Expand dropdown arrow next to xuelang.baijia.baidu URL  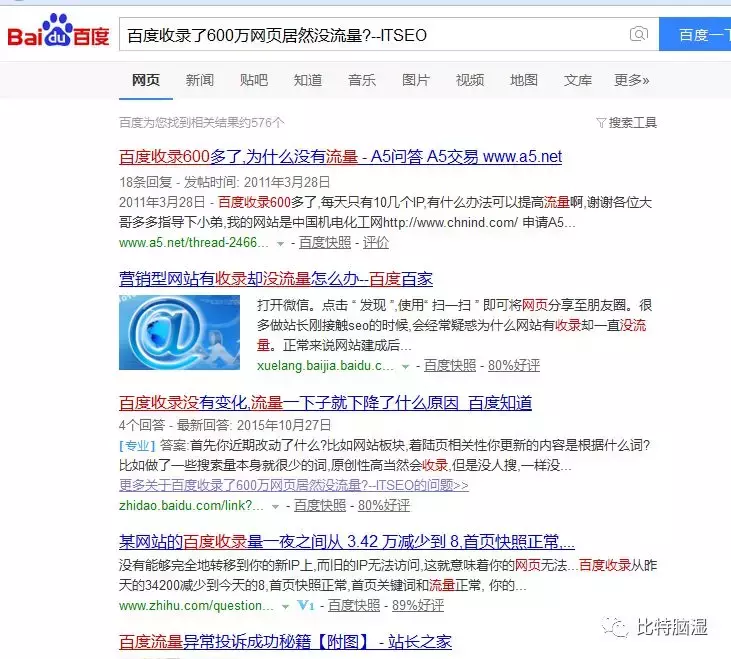(x=406, y=367)
